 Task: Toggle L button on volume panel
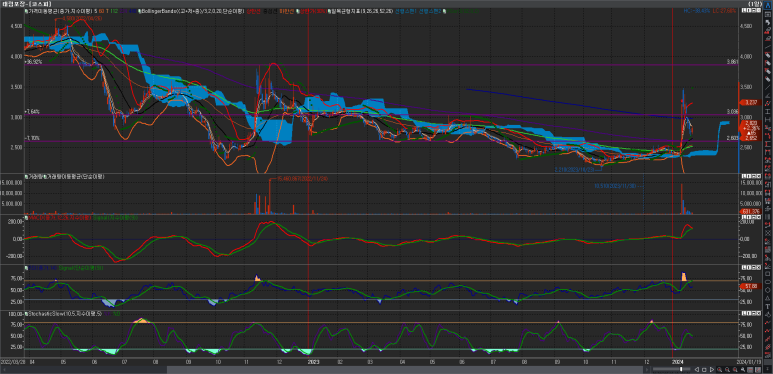744,176
